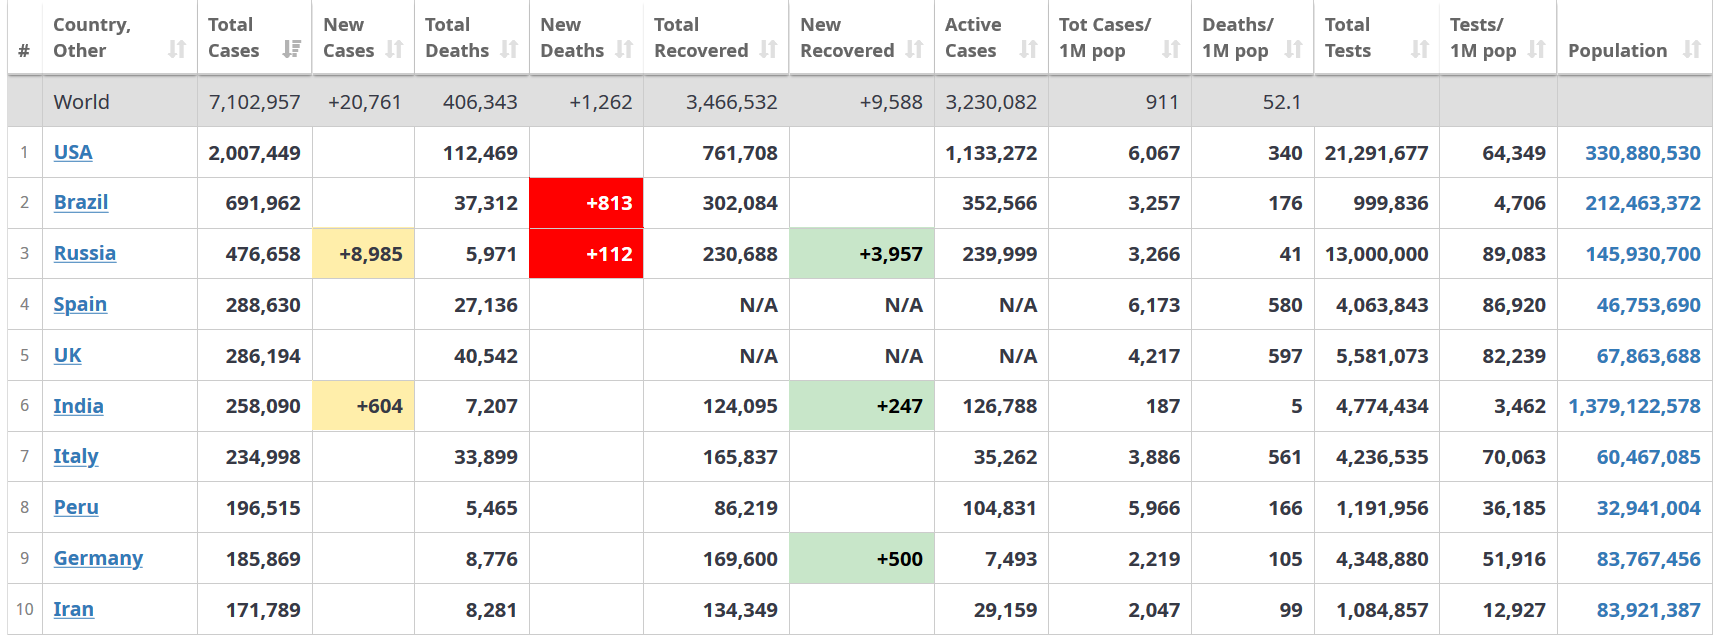
Task: Open the UK country link
Action: tap(68, 355)
